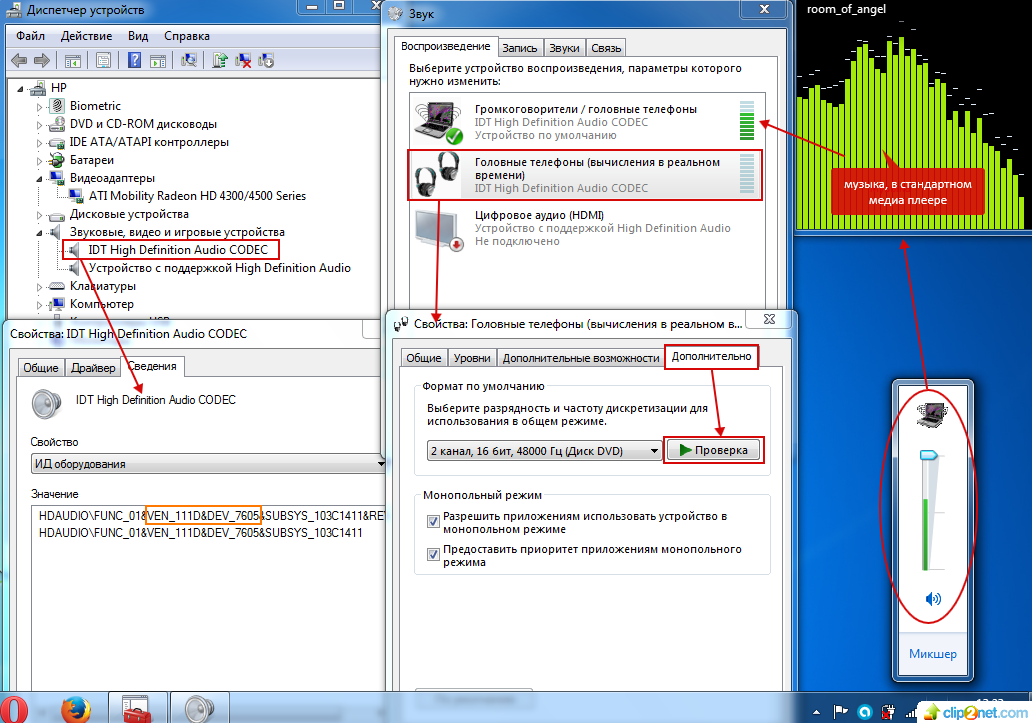
Task: Click the blue round tray icon
Action: coord(865,712)
